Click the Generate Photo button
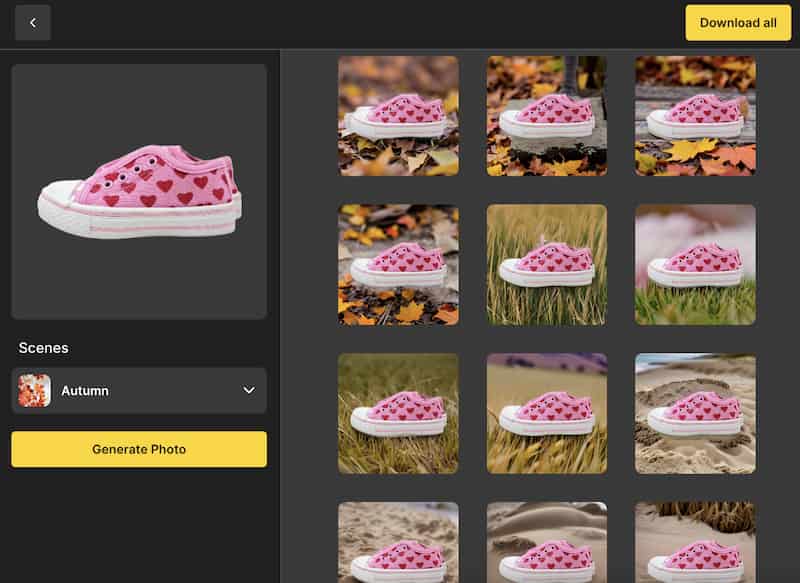Image resolution: width=800 pixels, height=583 pixels. [139, 449]
